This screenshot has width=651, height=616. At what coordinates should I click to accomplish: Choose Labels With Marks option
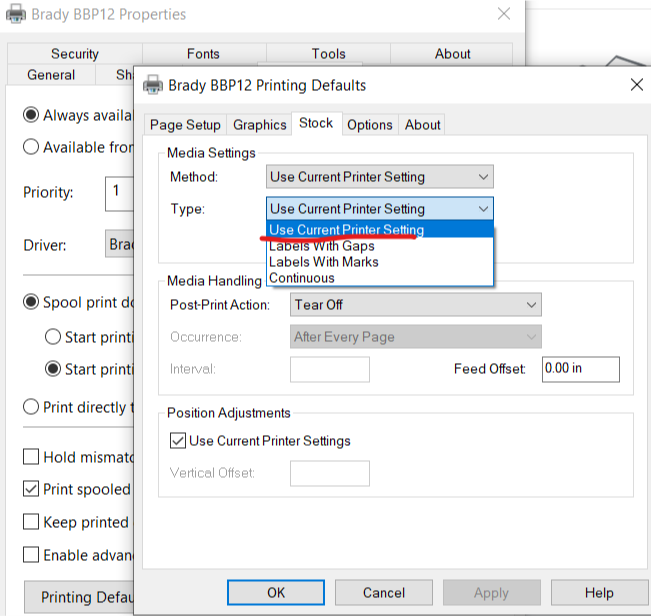coord(324,262)
